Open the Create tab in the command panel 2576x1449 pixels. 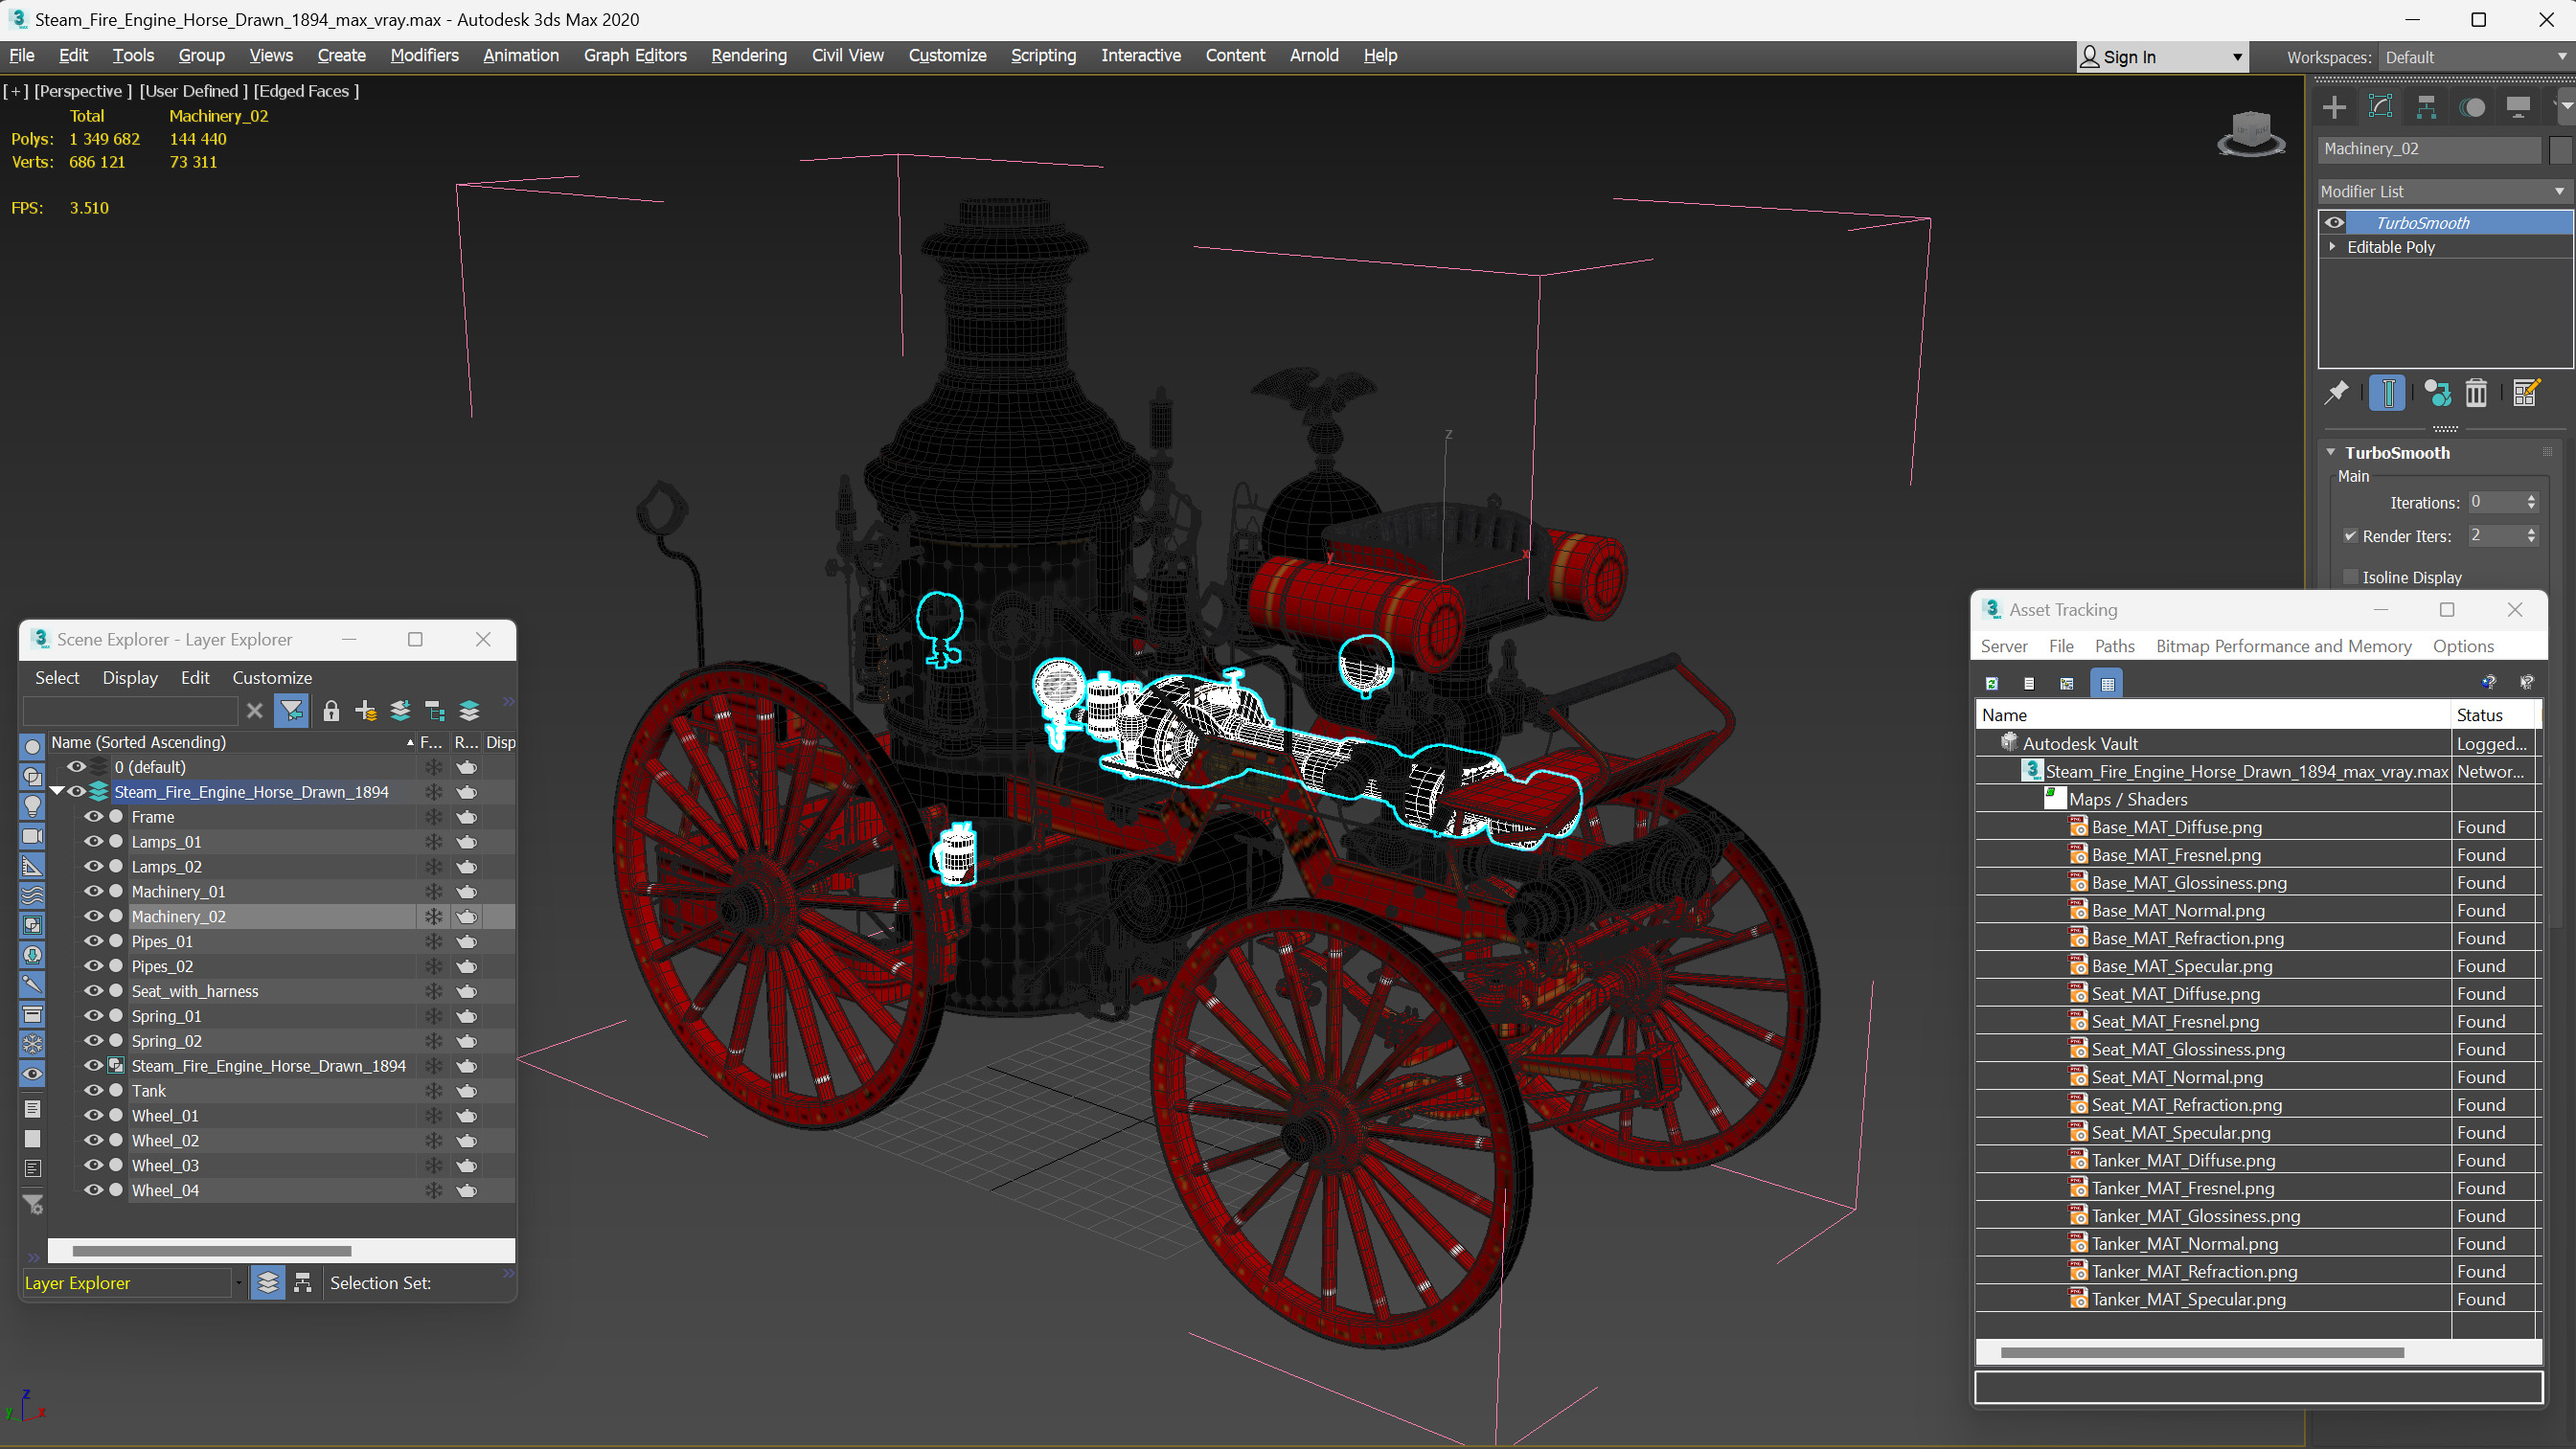click(x=2334, y=107)
